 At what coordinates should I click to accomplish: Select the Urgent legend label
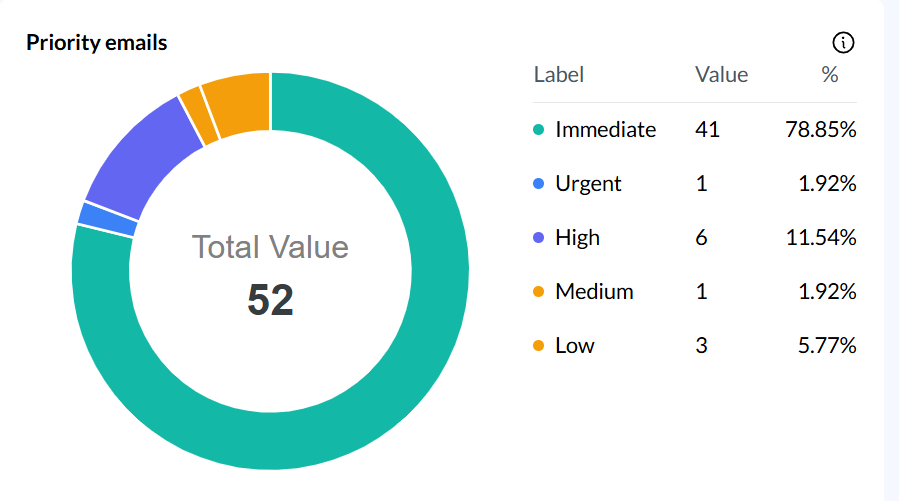pos(588,184)
